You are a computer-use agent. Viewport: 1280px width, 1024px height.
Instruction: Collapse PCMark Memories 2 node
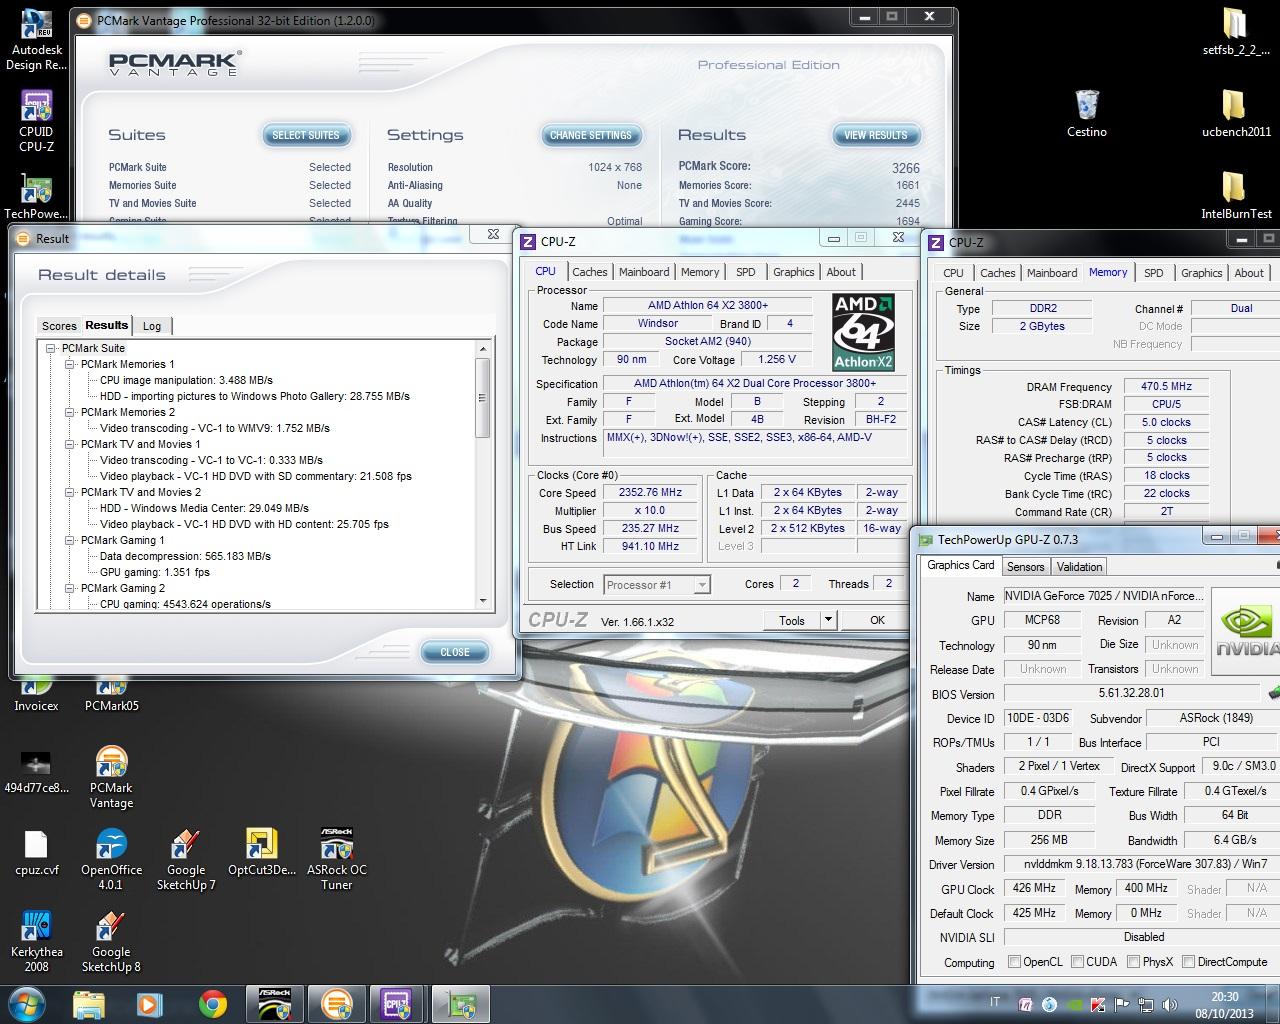70,412
